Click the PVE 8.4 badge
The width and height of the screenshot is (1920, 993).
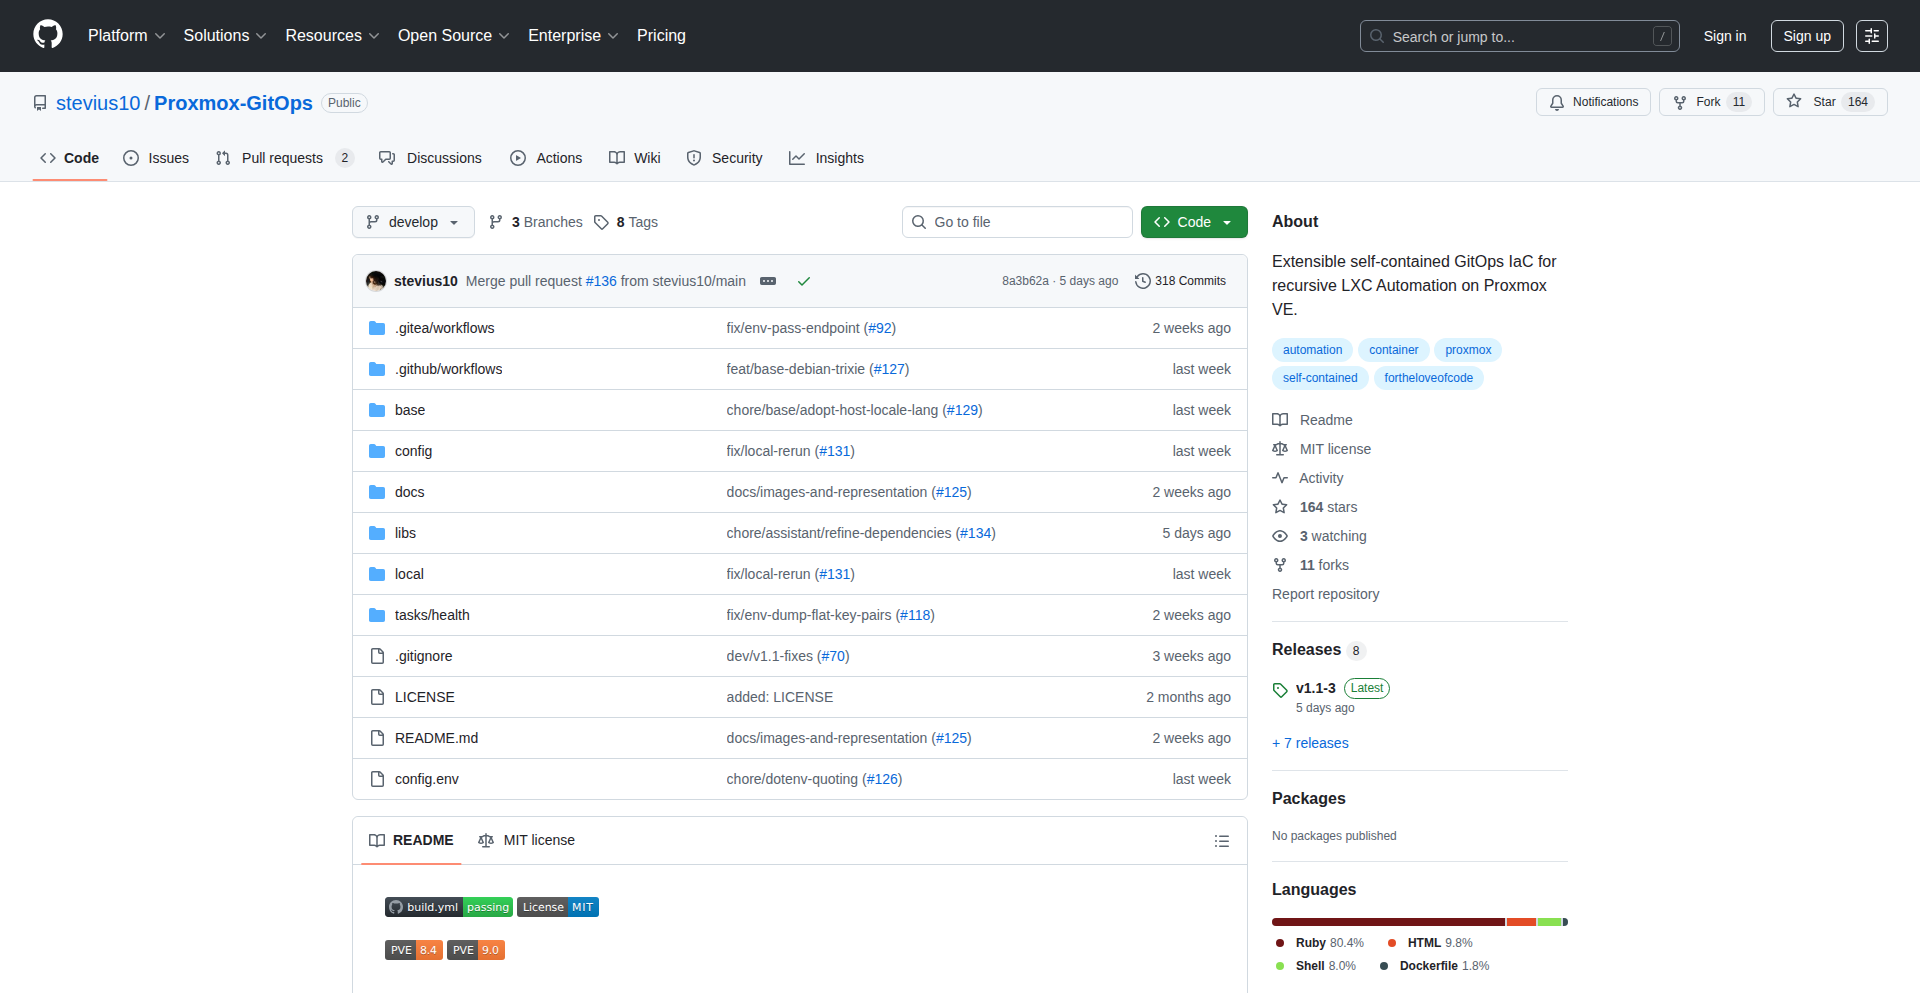414,950
